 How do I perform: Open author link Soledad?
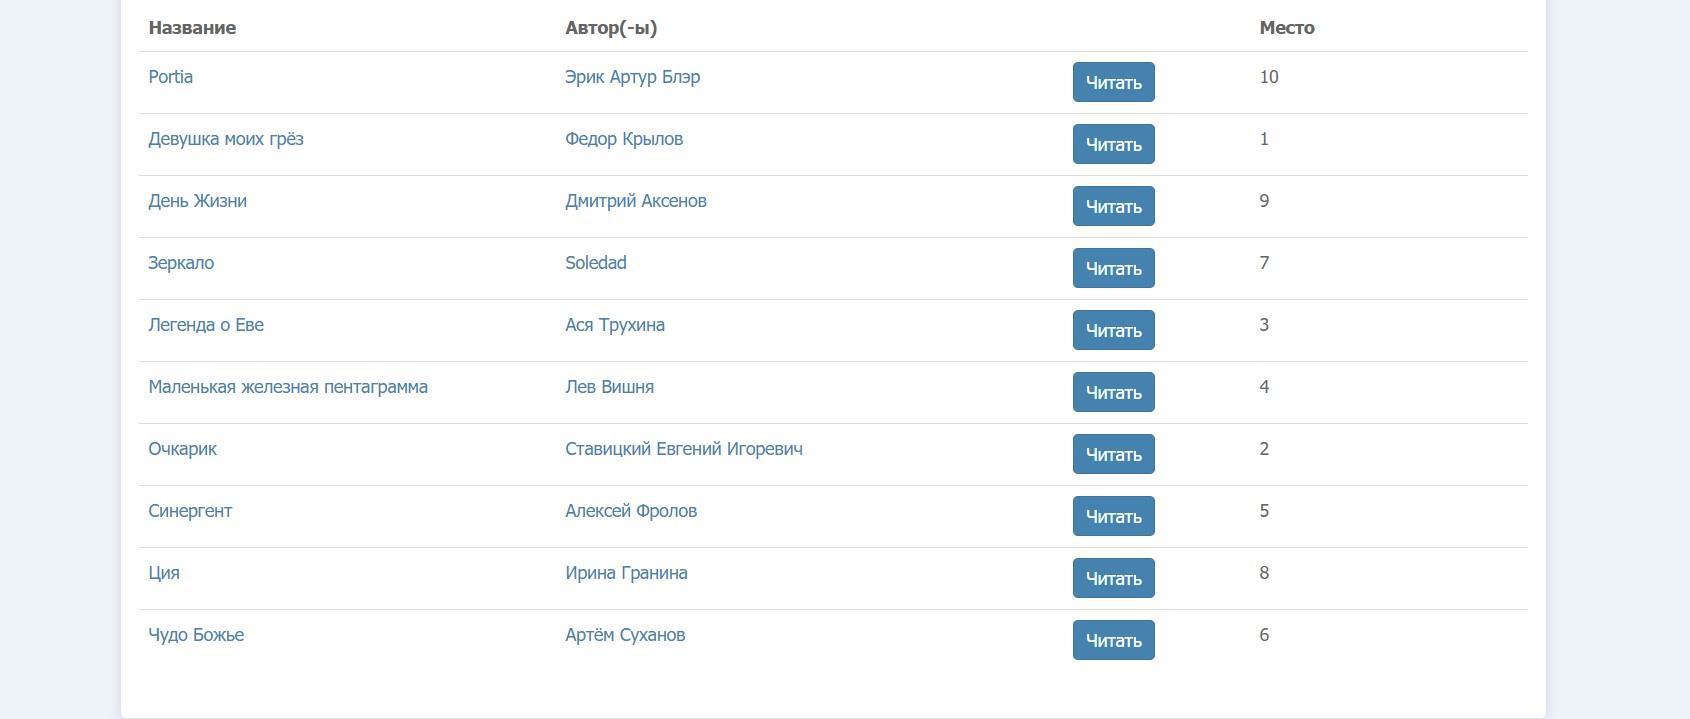[x=596, y=263]
